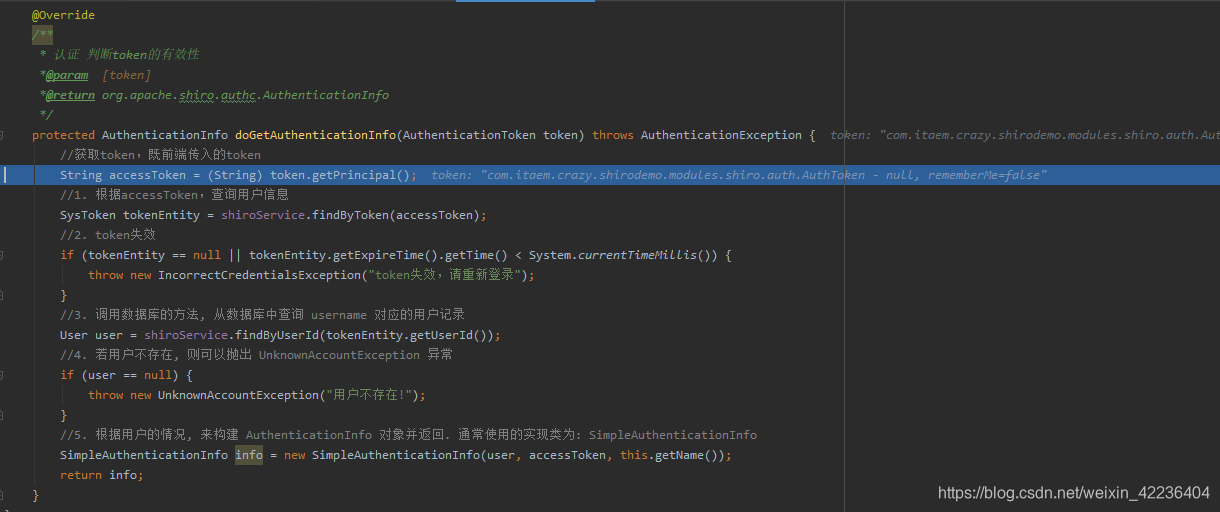1220x512 pixels.
Task: Click comment '//获取token，既前端传入的token'
Action: coord(160,155)
